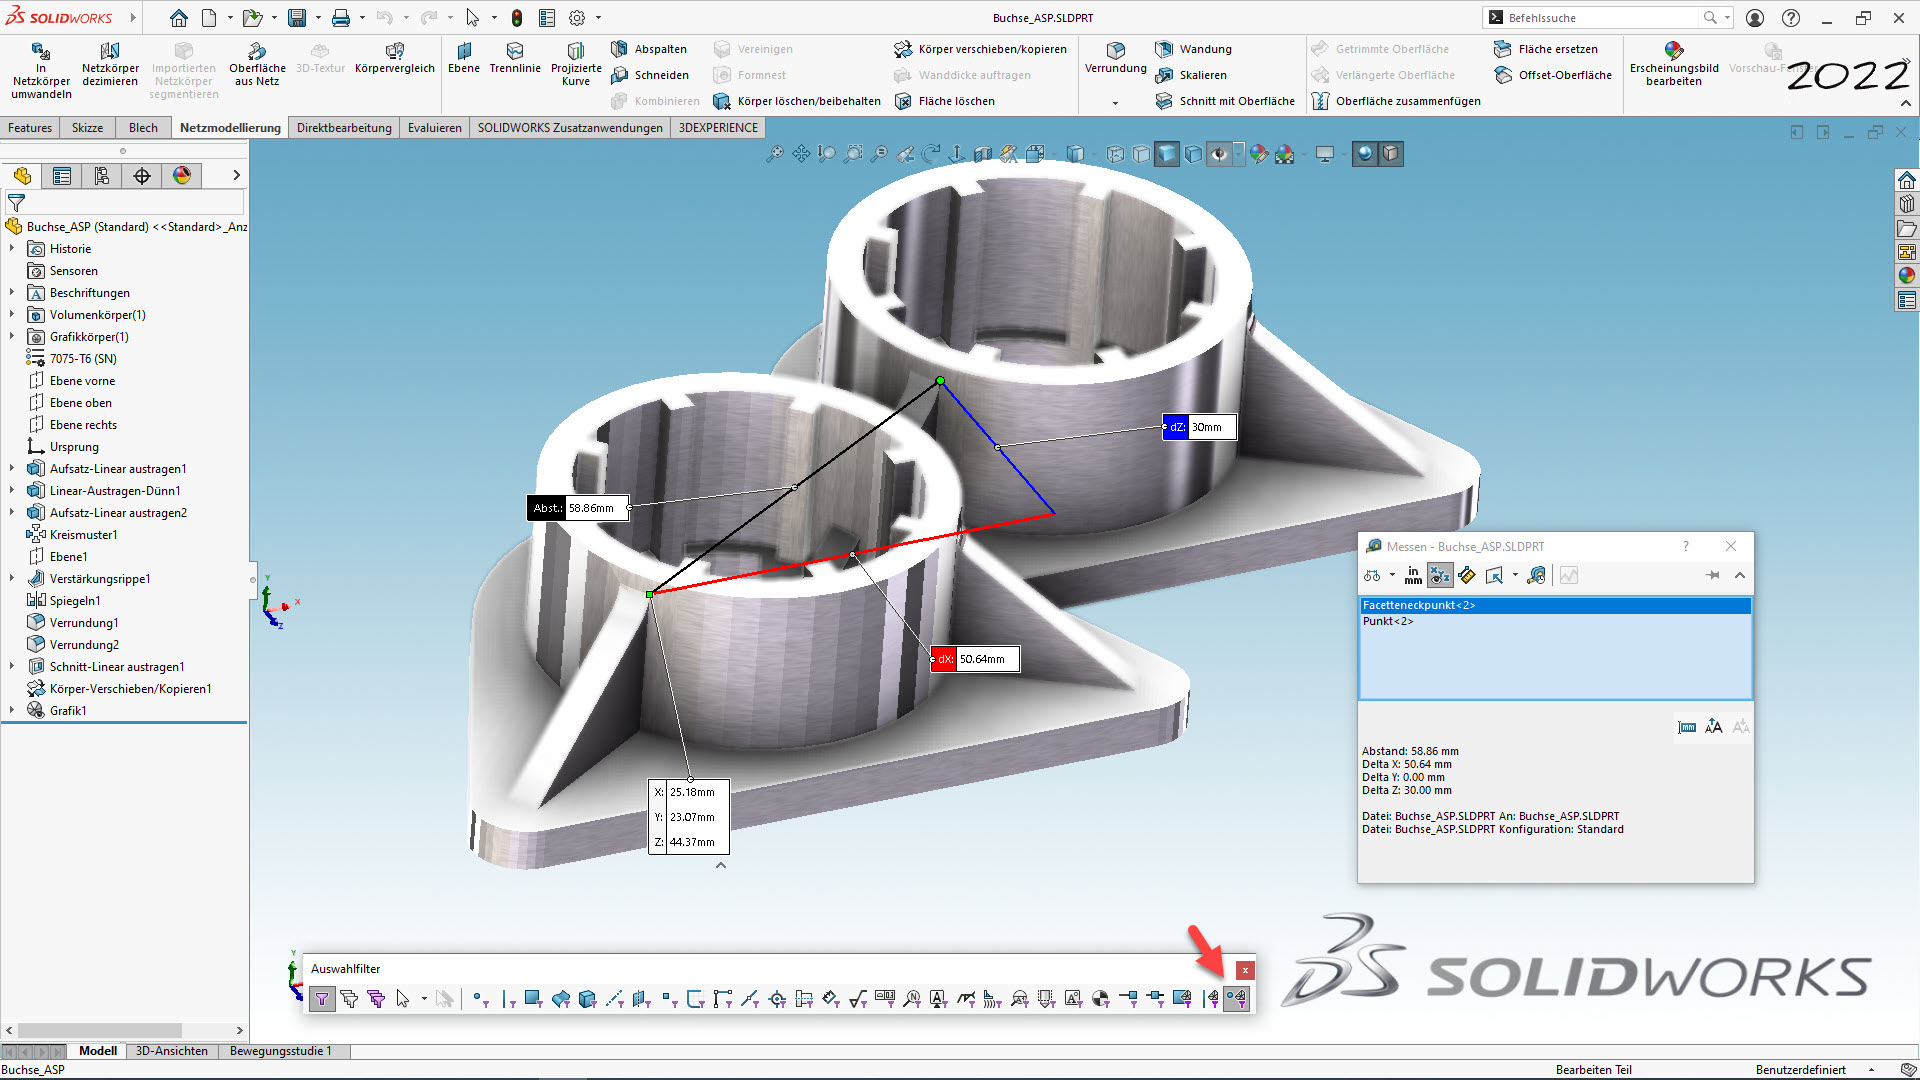Viewport: 1920px width, 1080px height.
Task: Toggle filter for faces in Auswahlfilter
Action: (533, 998)
